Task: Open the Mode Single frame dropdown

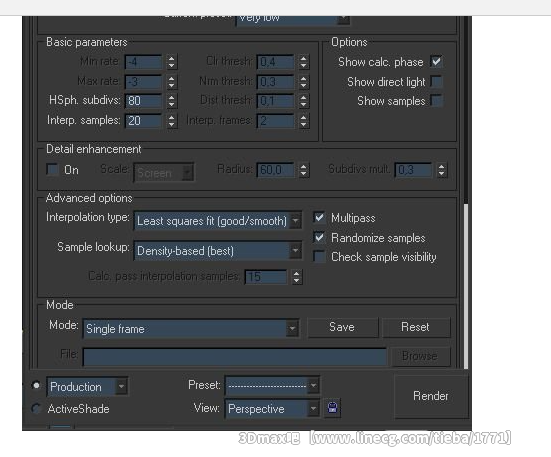Action: tap(191, 329)
